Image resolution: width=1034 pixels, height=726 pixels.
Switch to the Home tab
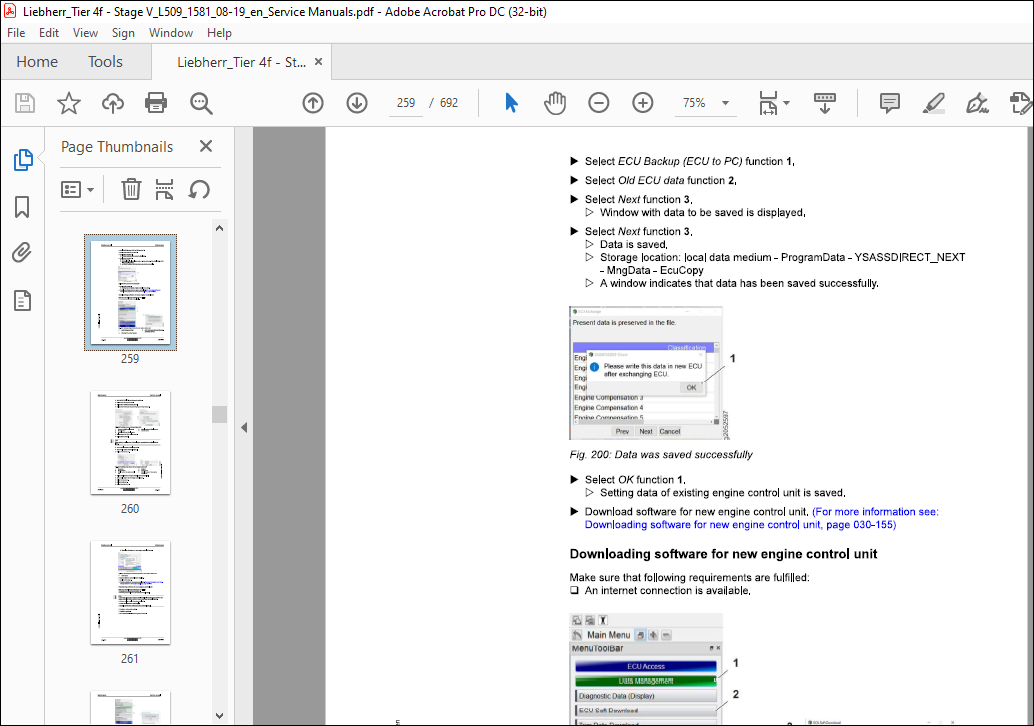(37, 62)
